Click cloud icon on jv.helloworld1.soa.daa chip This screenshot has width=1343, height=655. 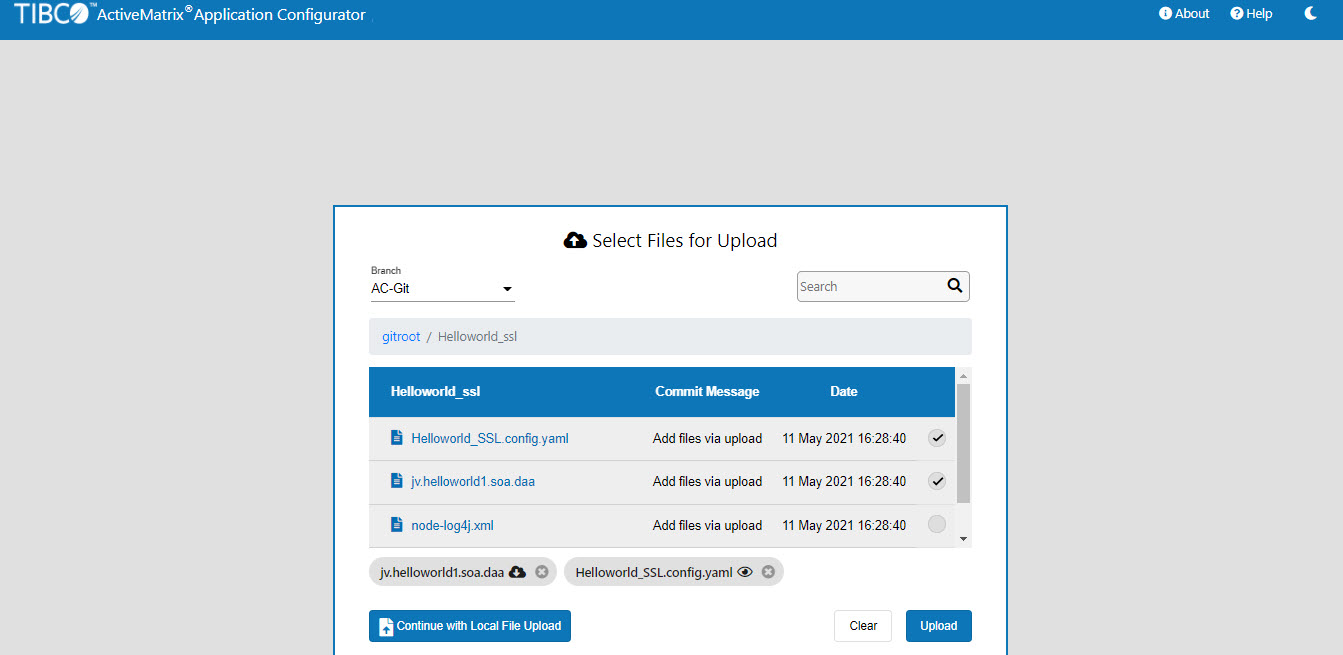pyautogui.click(x=517, y=572)
